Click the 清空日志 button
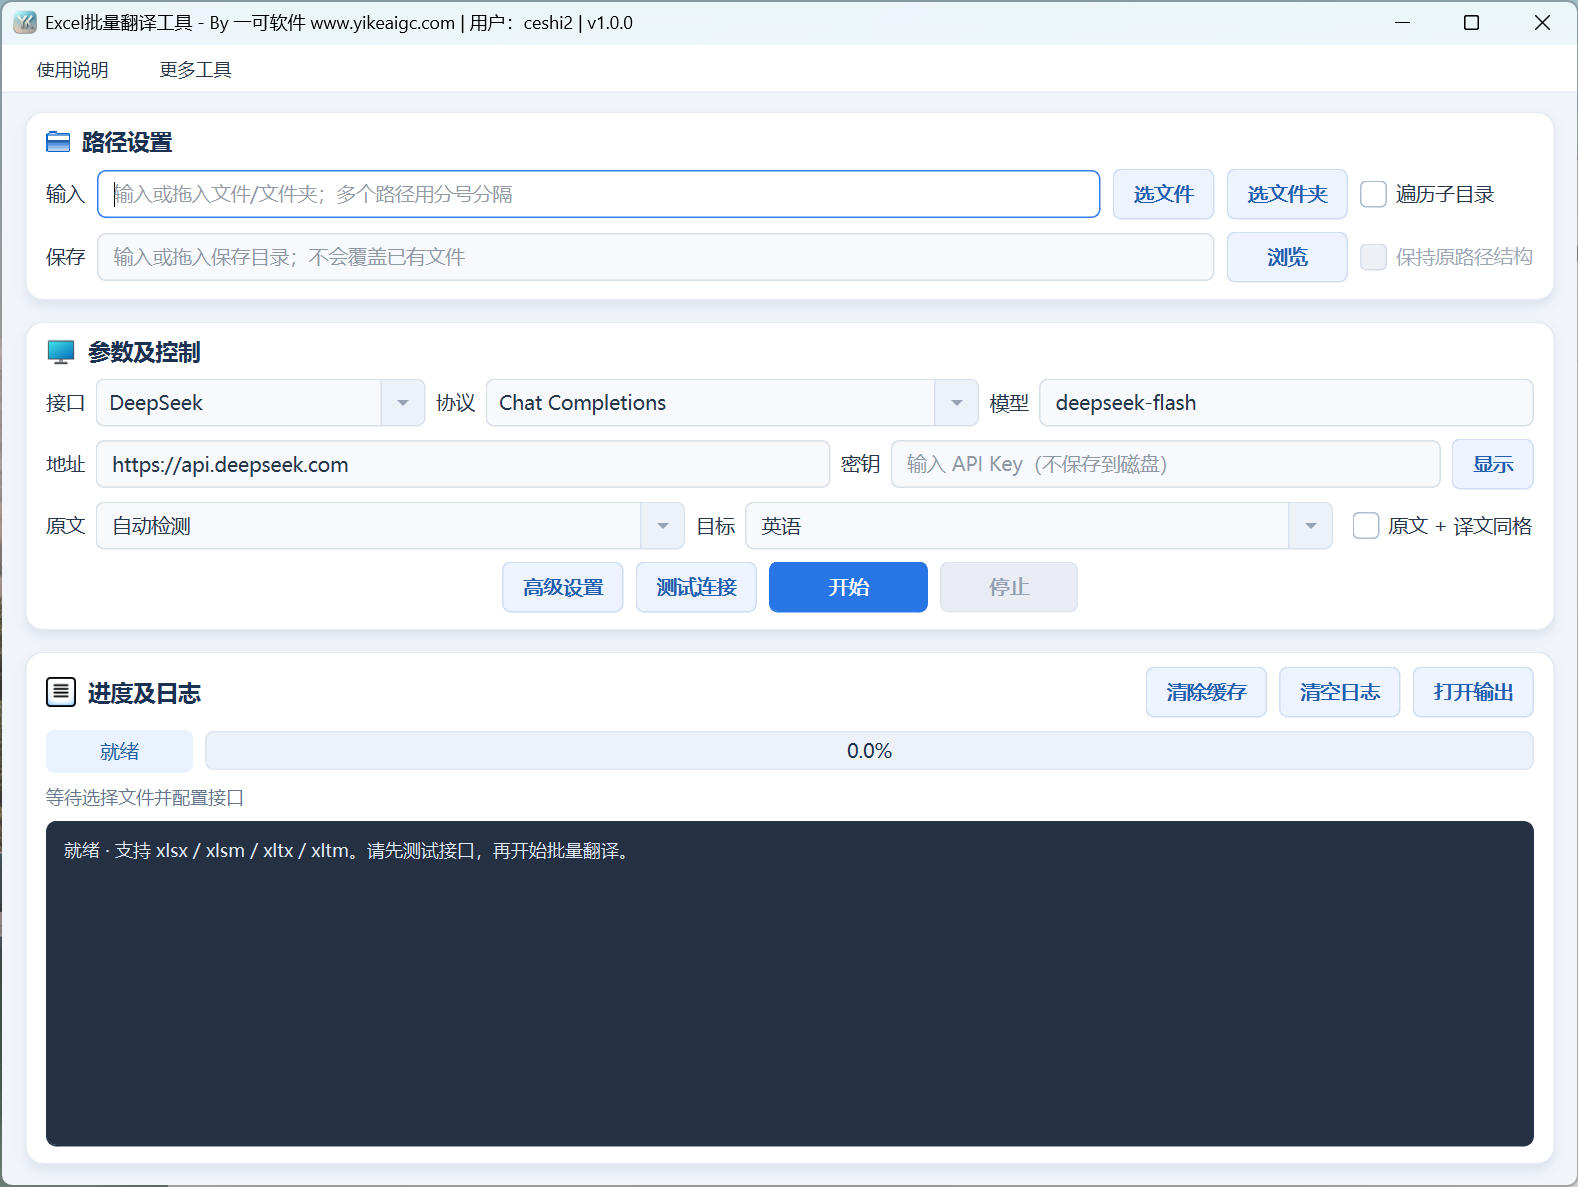The width and height of the screenshot is (1578, 1187). tap(1340, 692)
